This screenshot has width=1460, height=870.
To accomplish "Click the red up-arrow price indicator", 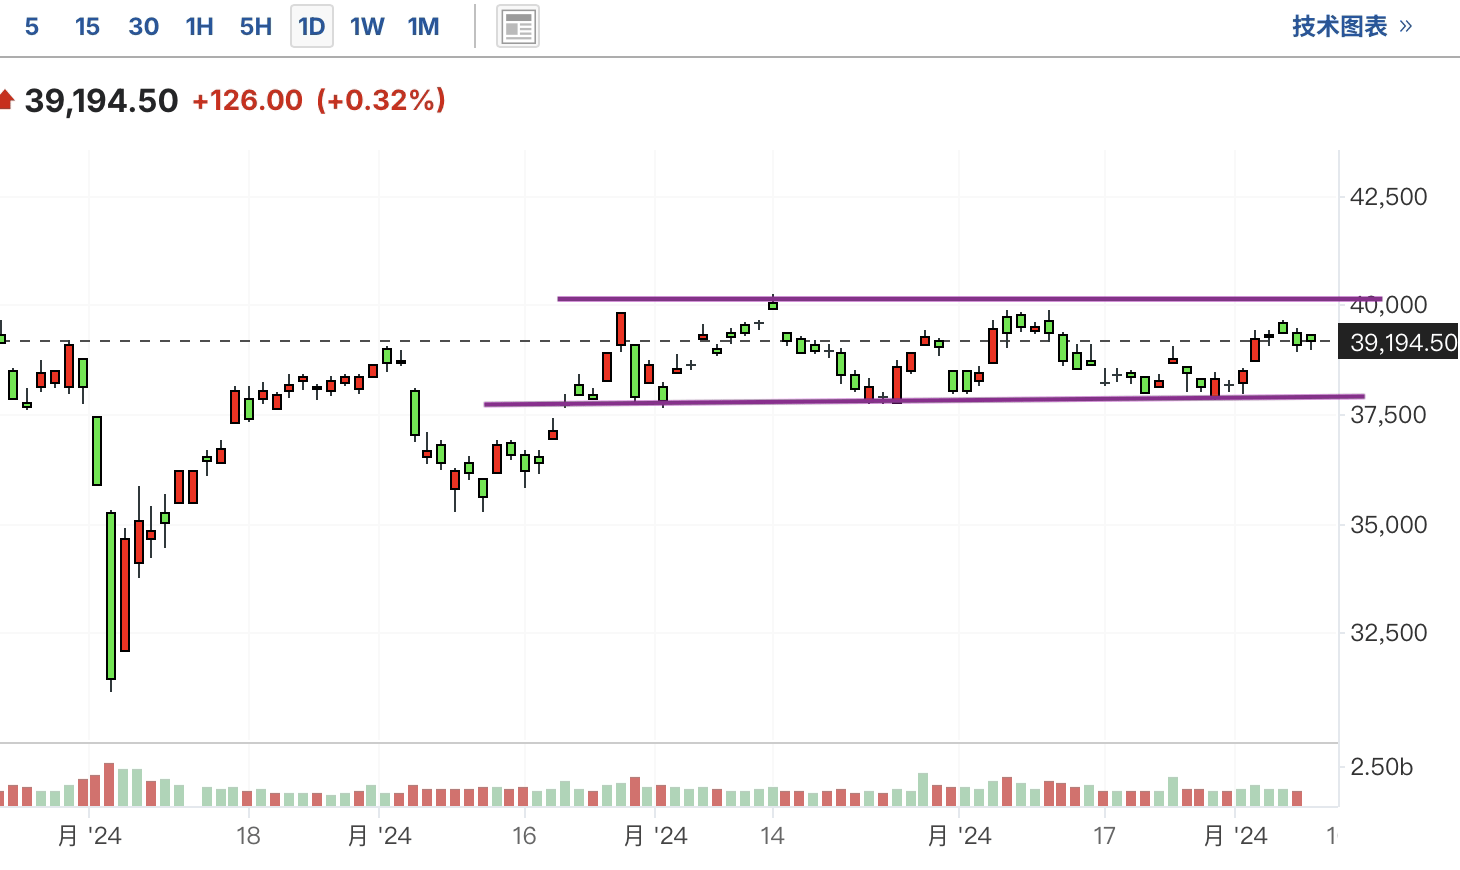I will click(x=6, y=99).
